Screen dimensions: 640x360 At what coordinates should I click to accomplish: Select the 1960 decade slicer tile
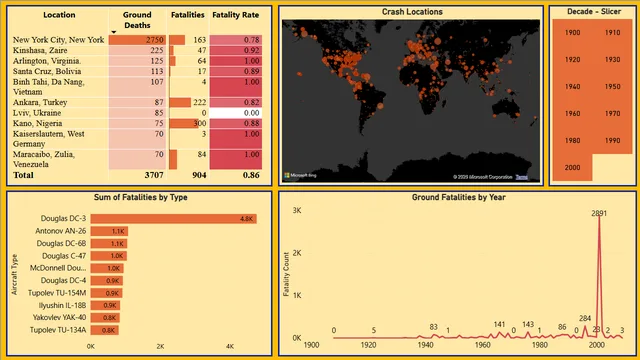point(572,113)
